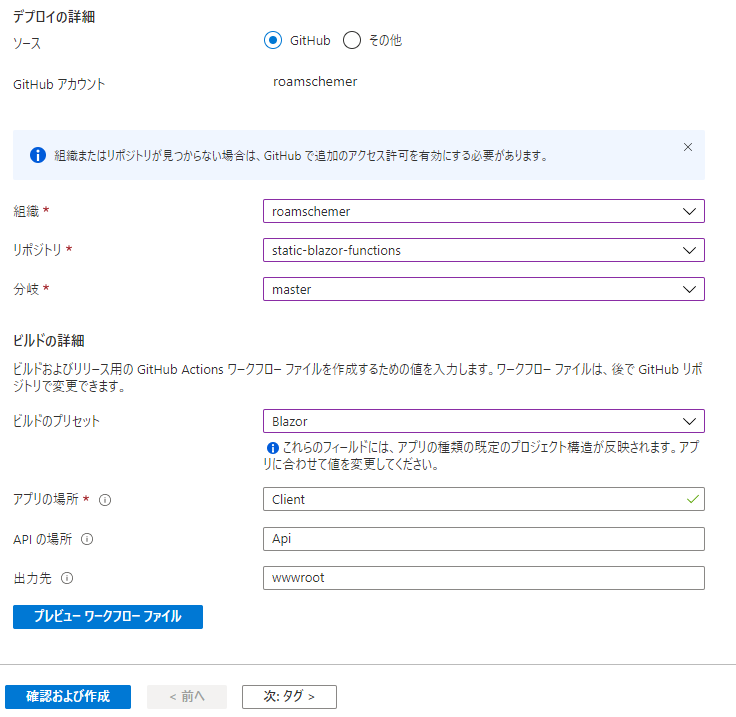This screenshot has height=717, width=736.
Task: Click the info icon below Blazor preset
Action: 273,448
